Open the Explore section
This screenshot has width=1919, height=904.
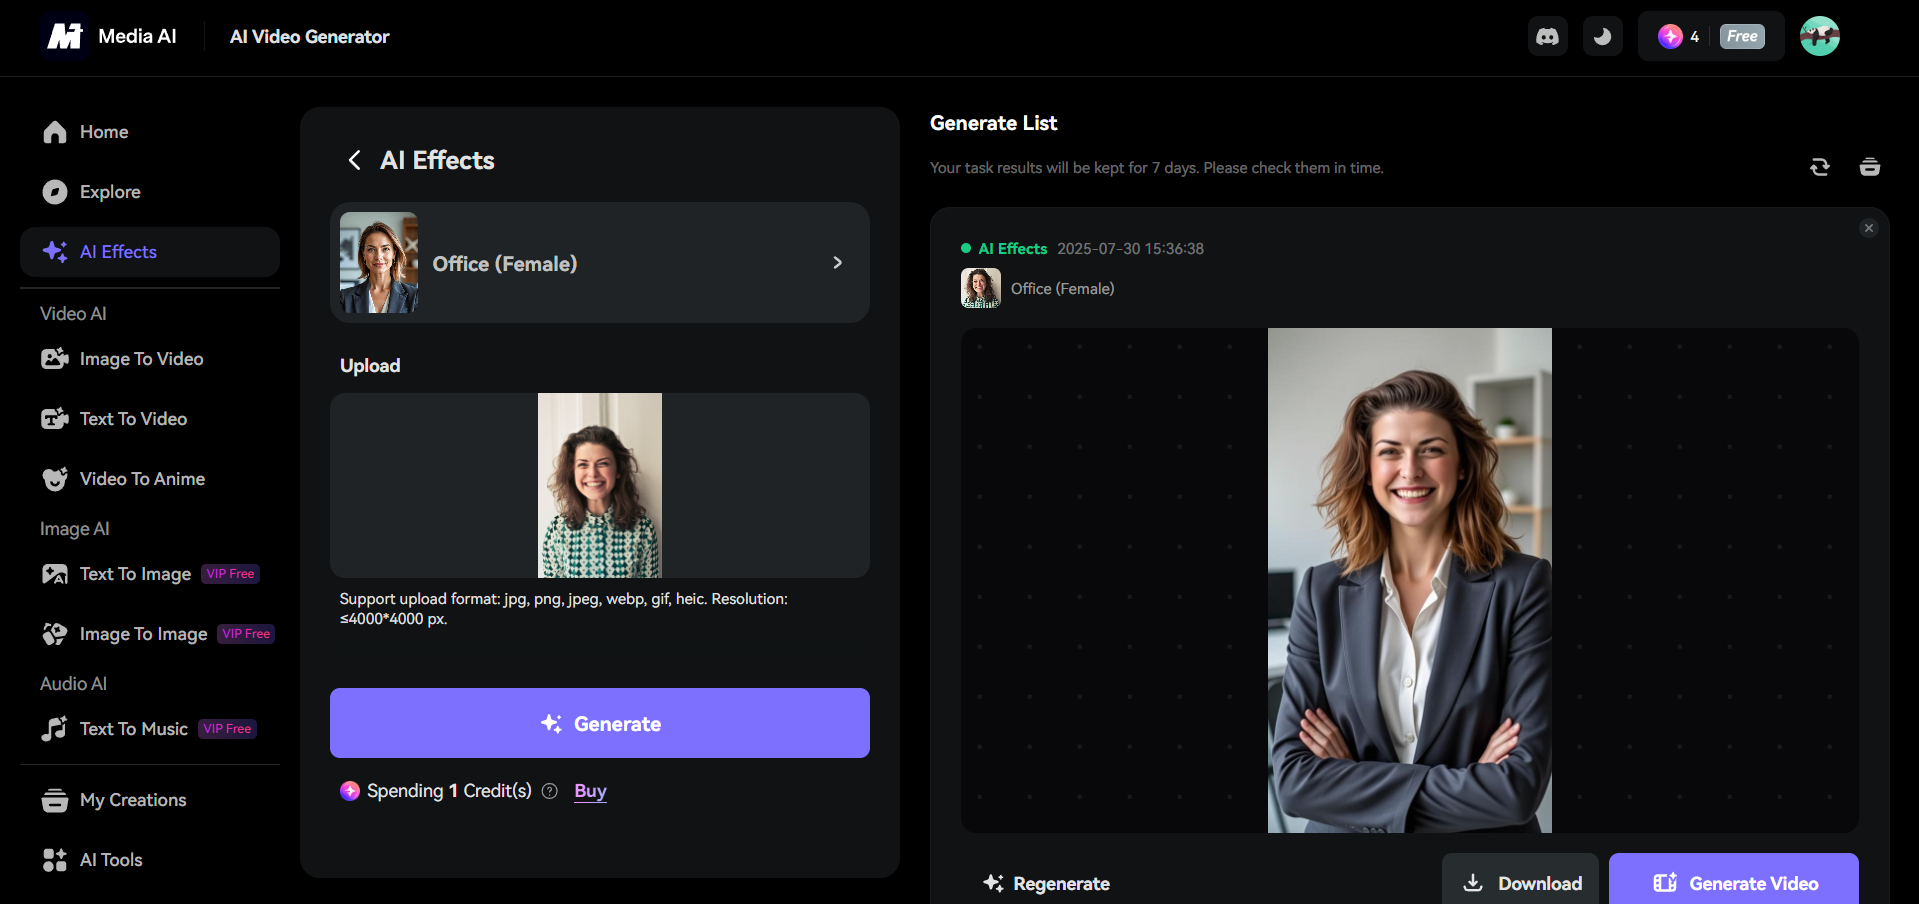tap(110, 191)
